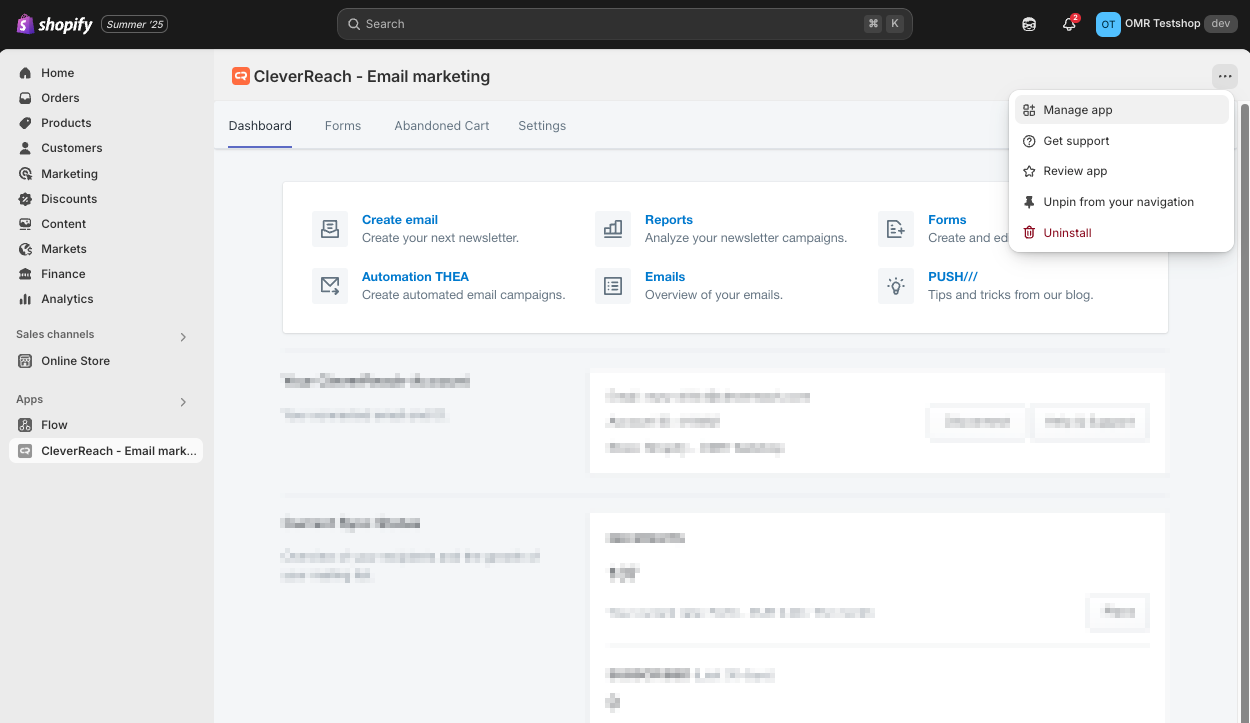Screen dimensions: 1250x723
Task: Click the PUSH/// lightbulb icon
Action: click(x=896, y=286)
